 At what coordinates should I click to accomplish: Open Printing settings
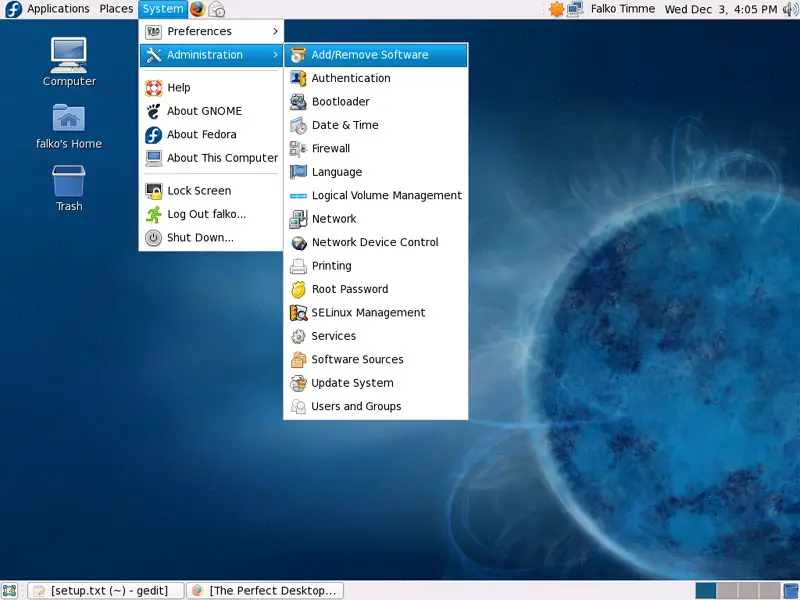coord(376,266)
